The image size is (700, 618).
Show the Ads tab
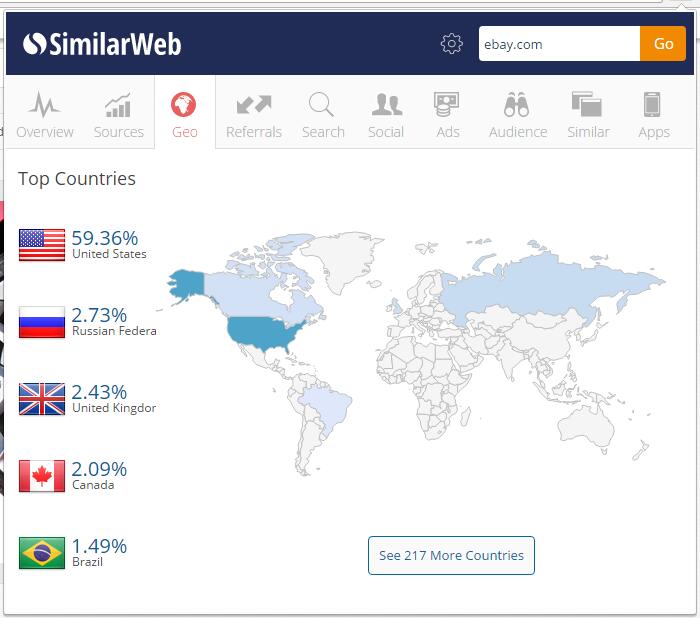[x=446, y=114]
